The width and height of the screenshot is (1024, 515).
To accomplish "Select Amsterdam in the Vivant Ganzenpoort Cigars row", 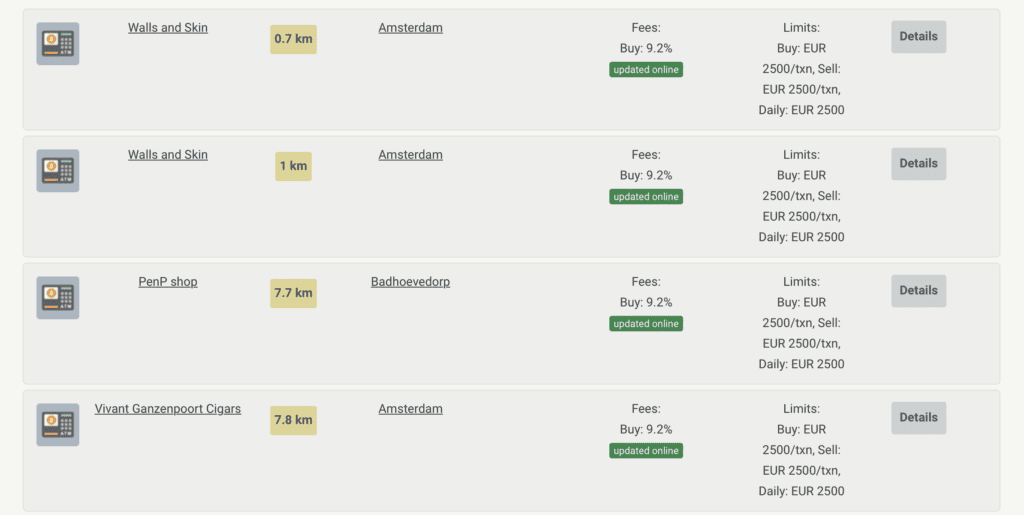I will [x=410, y=409].
